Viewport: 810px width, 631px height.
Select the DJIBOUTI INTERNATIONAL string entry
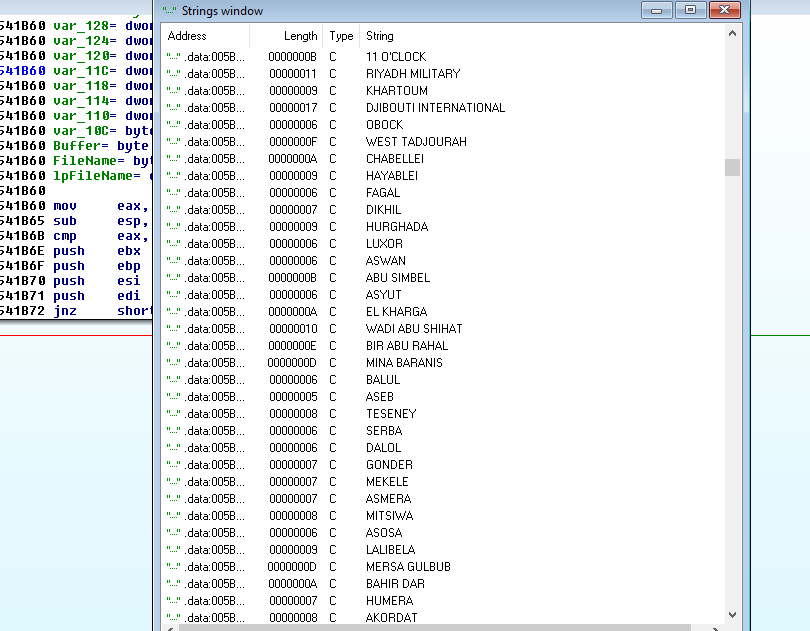click(435, 108)
